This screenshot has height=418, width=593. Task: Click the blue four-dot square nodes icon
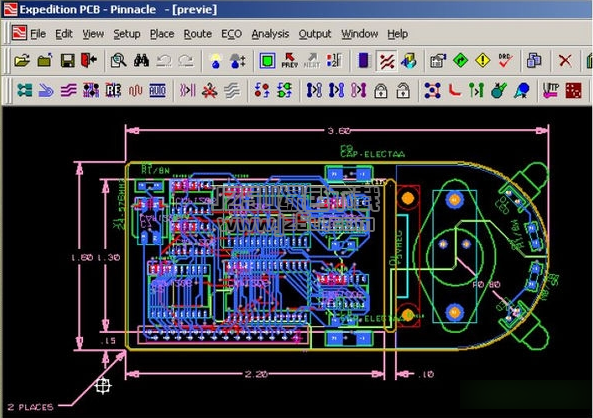432,90
